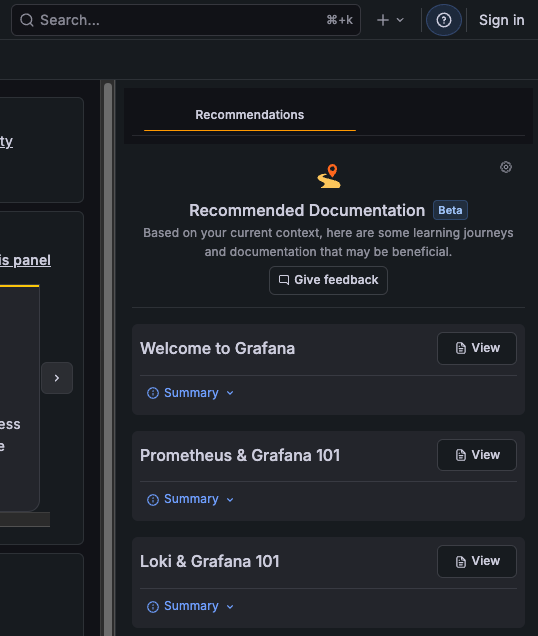
Task: View Loki & Grafana 101 doc
Action: tap(477, 561)
